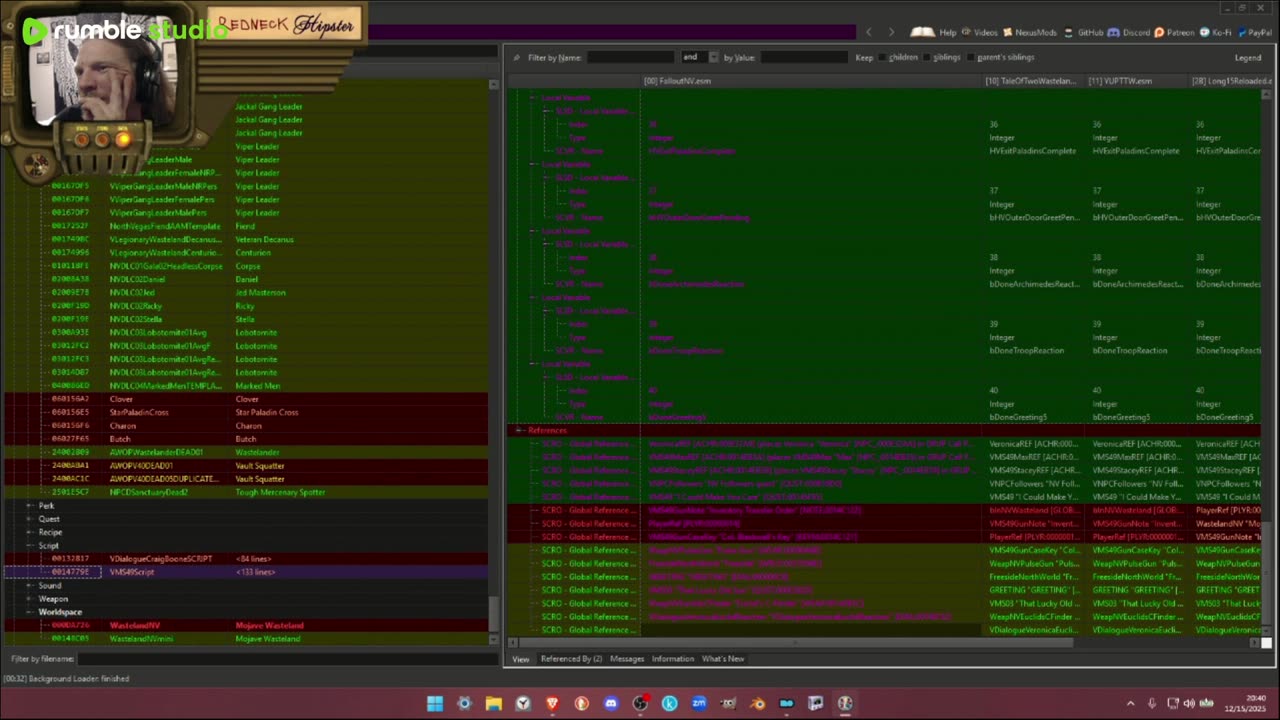Click the pin icon beside Filter by Name
Screen dimensions: 1280x720
516,57
